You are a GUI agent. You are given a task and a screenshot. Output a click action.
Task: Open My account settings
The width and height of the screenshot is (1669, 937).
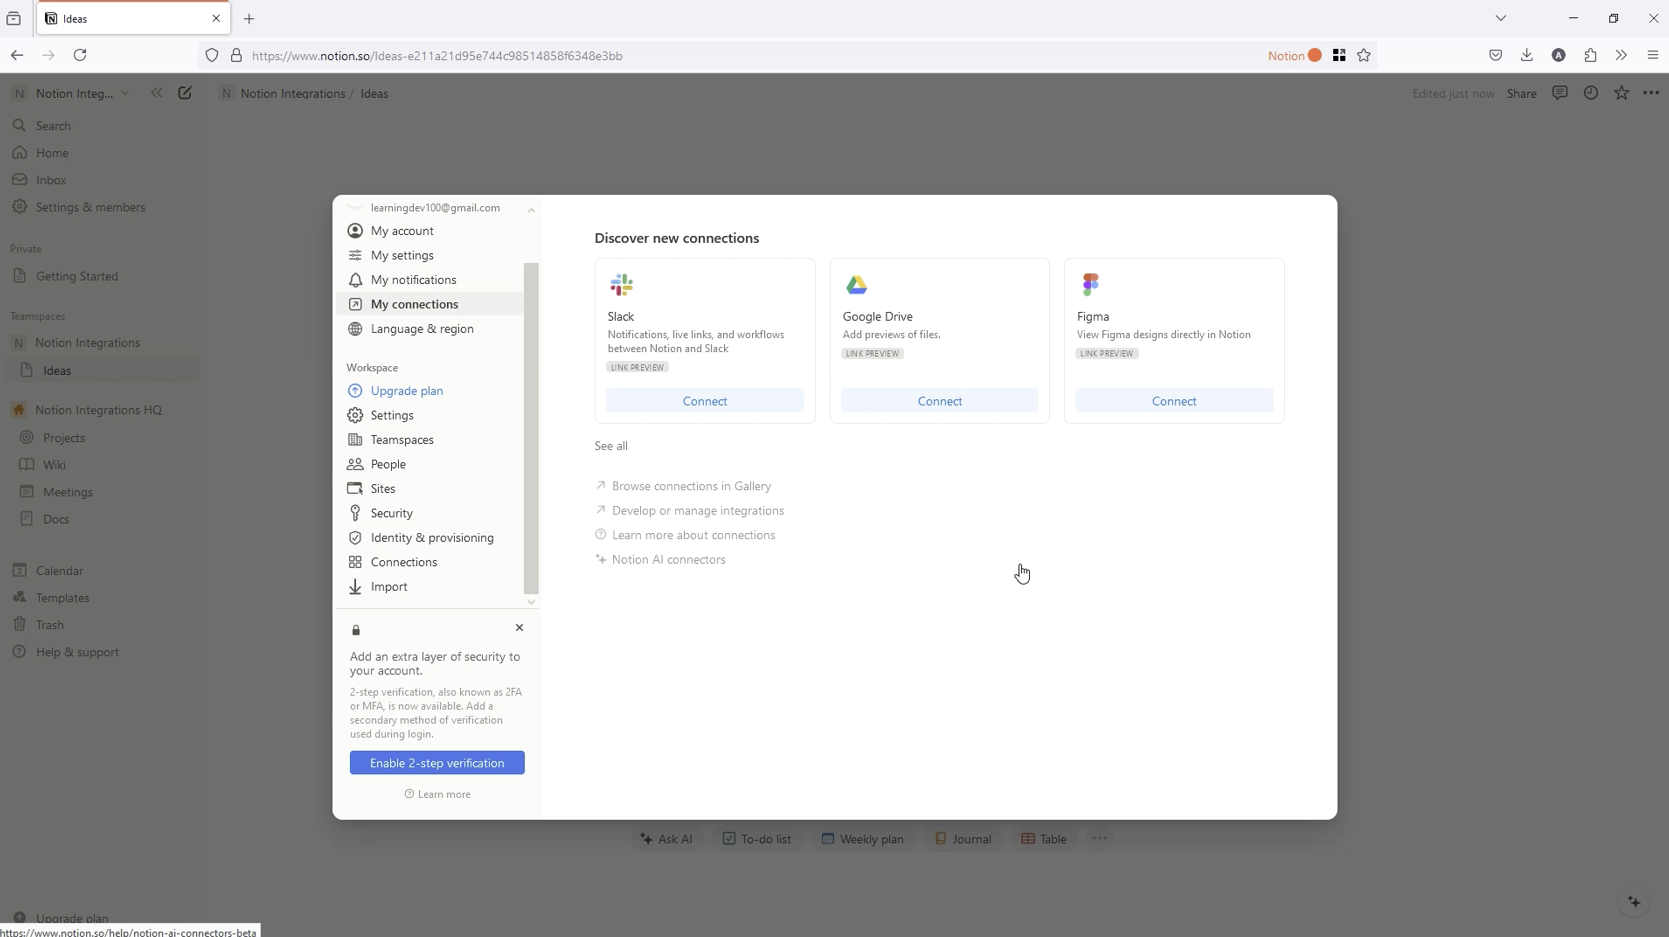click(430, 231)
